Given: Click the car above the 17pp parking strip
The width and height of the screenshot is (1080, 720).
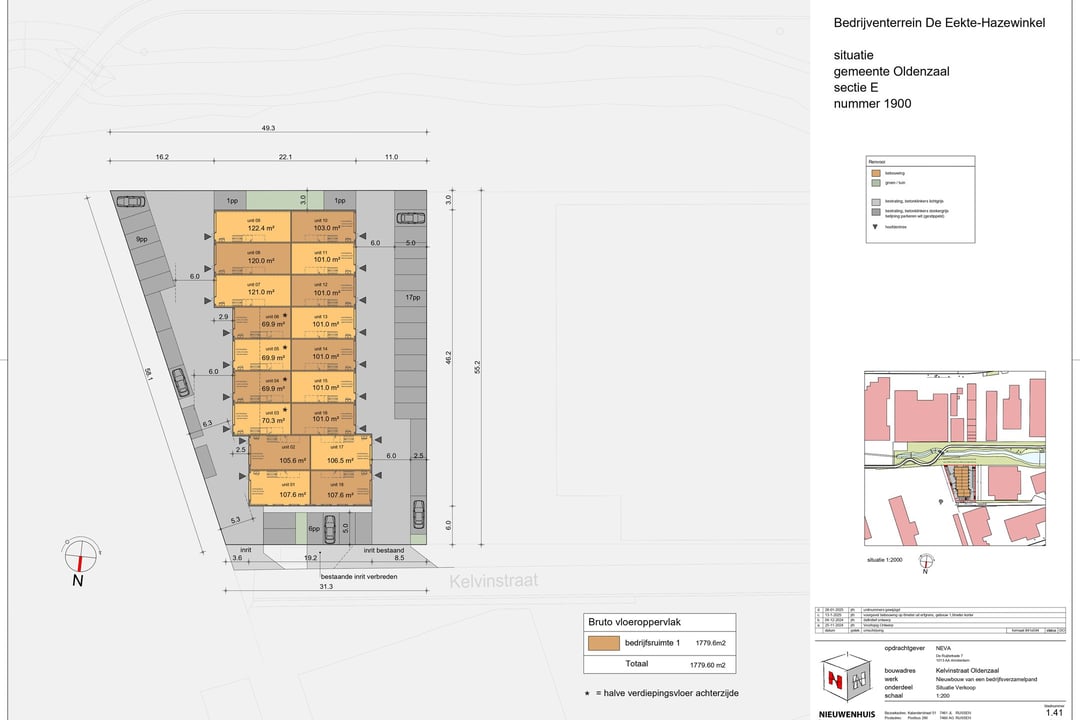Looking at the screenshot, I should click(x=411, y=218).
